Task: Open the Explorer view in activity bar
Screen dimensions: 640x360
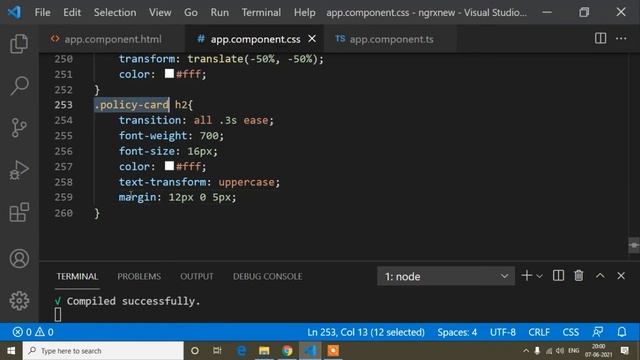Action: click(19, 43)
